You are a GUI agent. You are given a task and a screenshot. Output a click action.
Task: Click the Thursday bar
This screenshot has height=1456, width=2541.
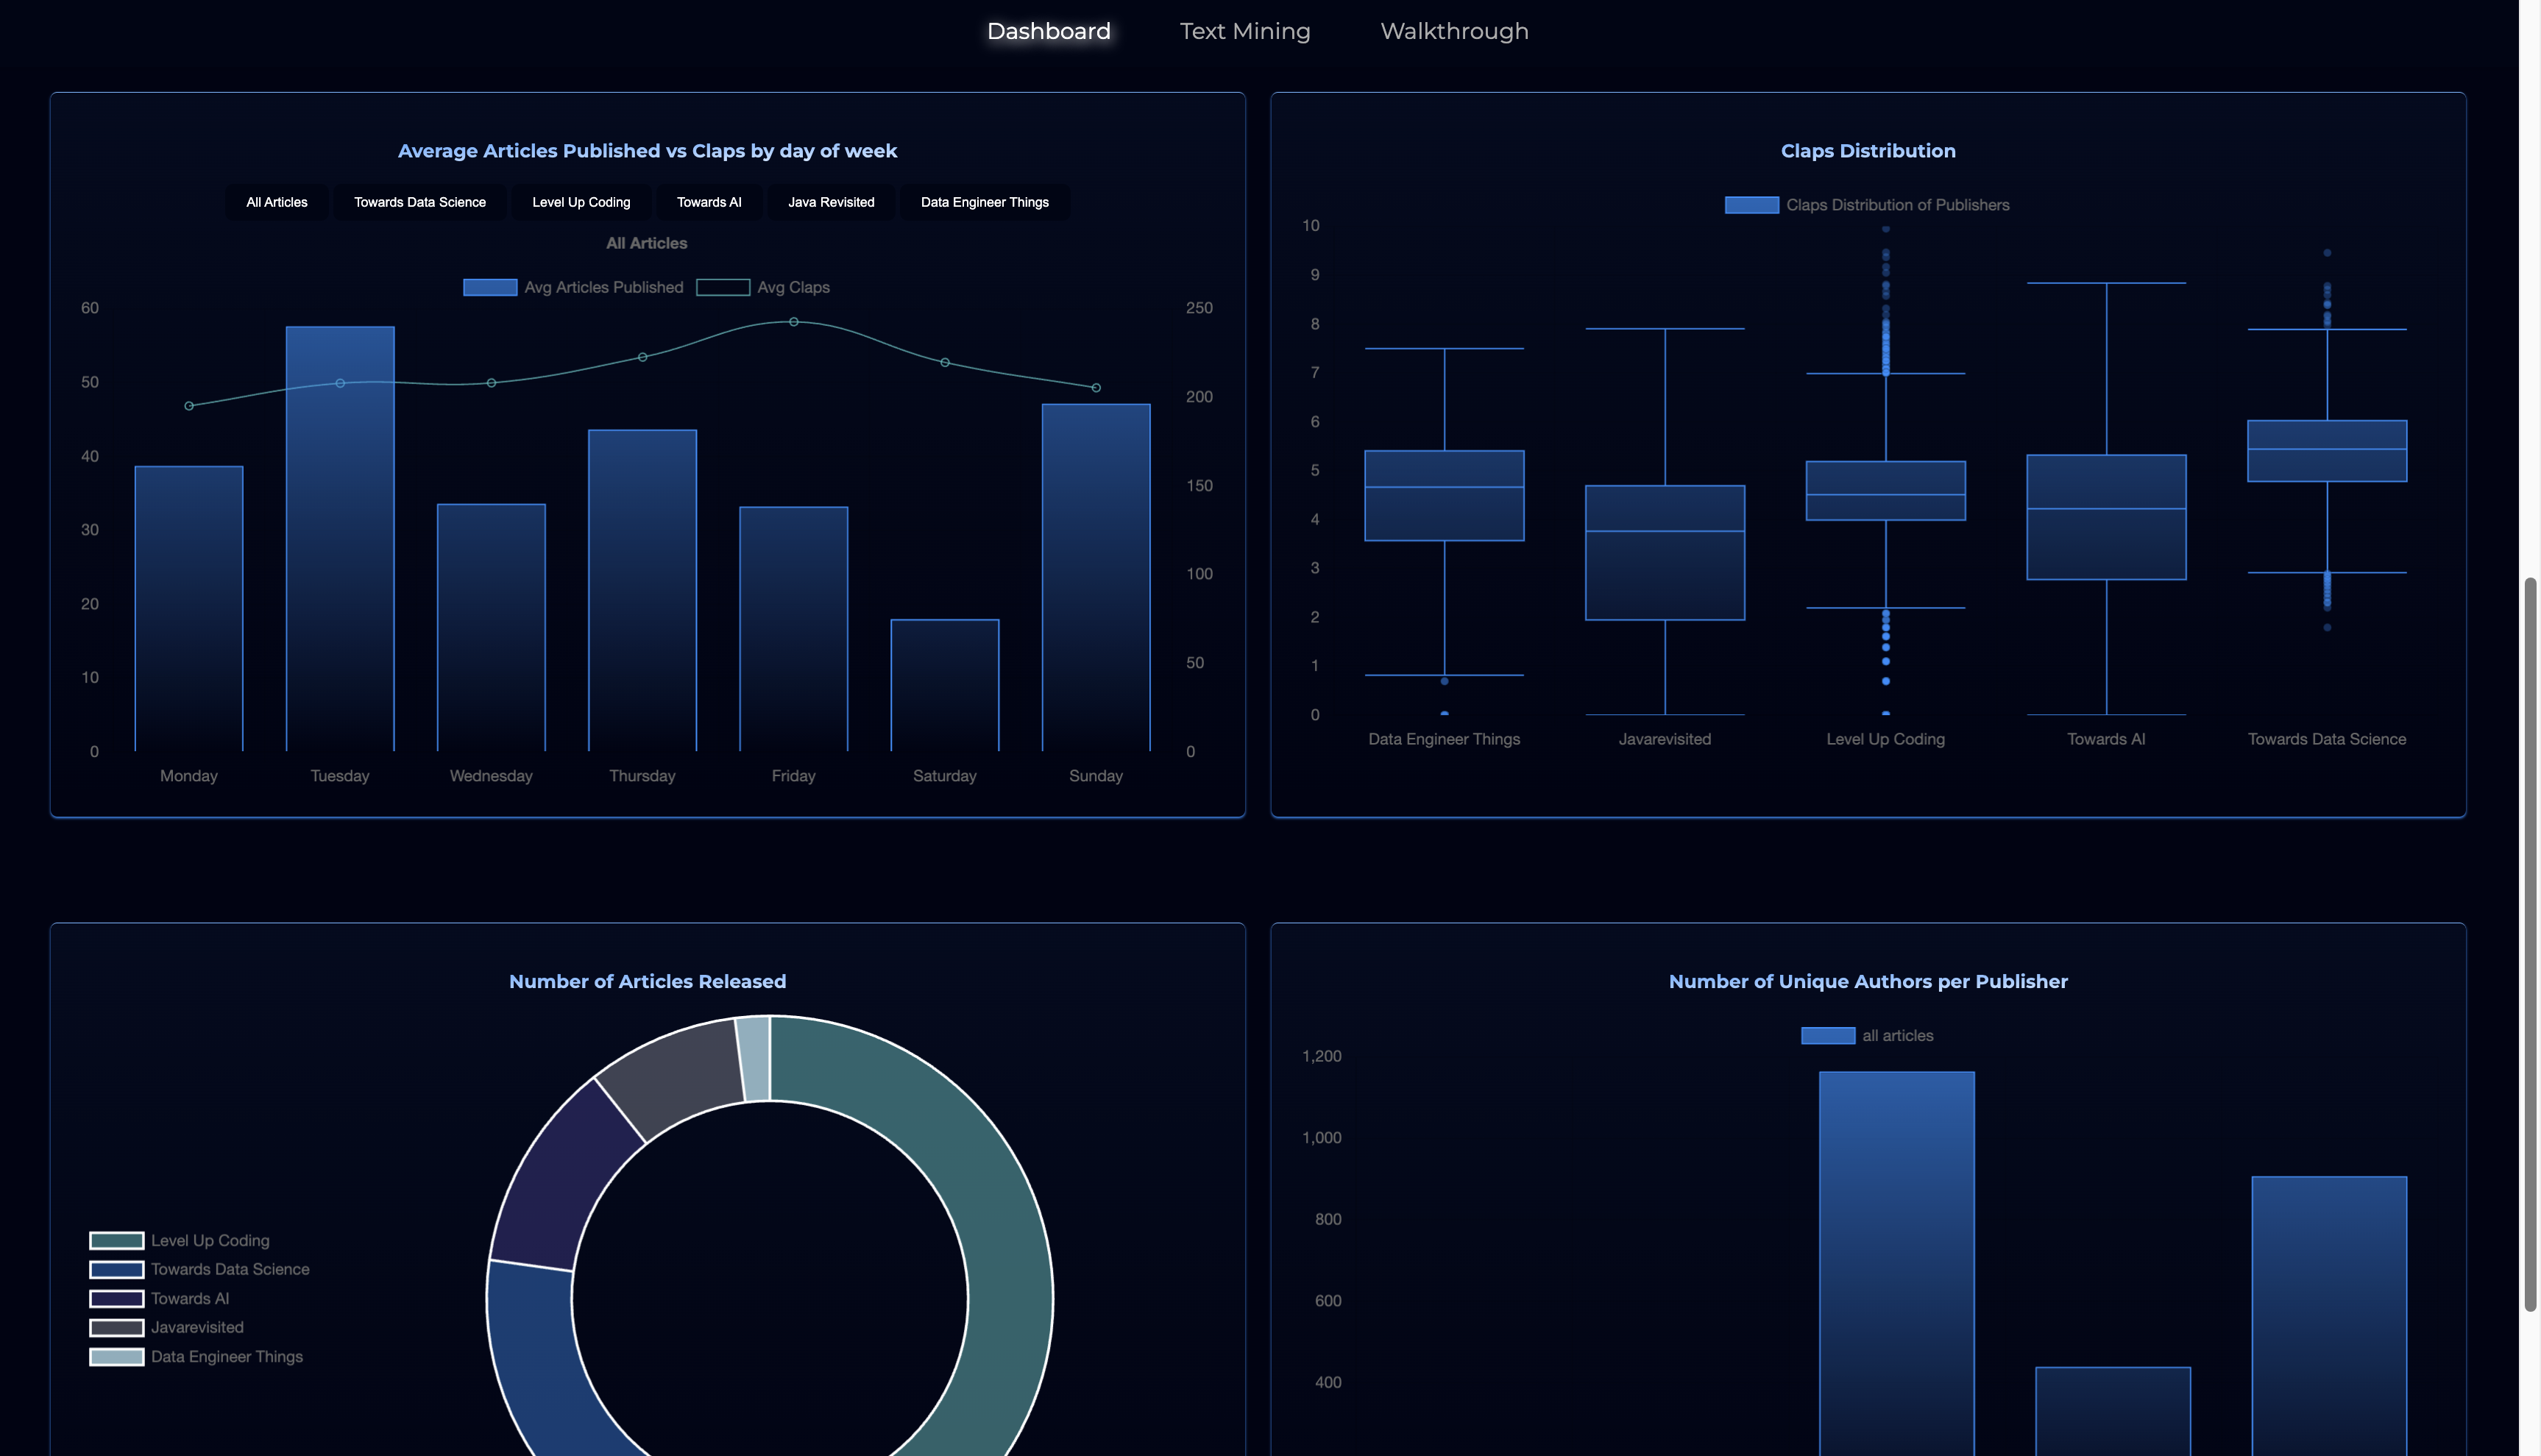[642, 590]
